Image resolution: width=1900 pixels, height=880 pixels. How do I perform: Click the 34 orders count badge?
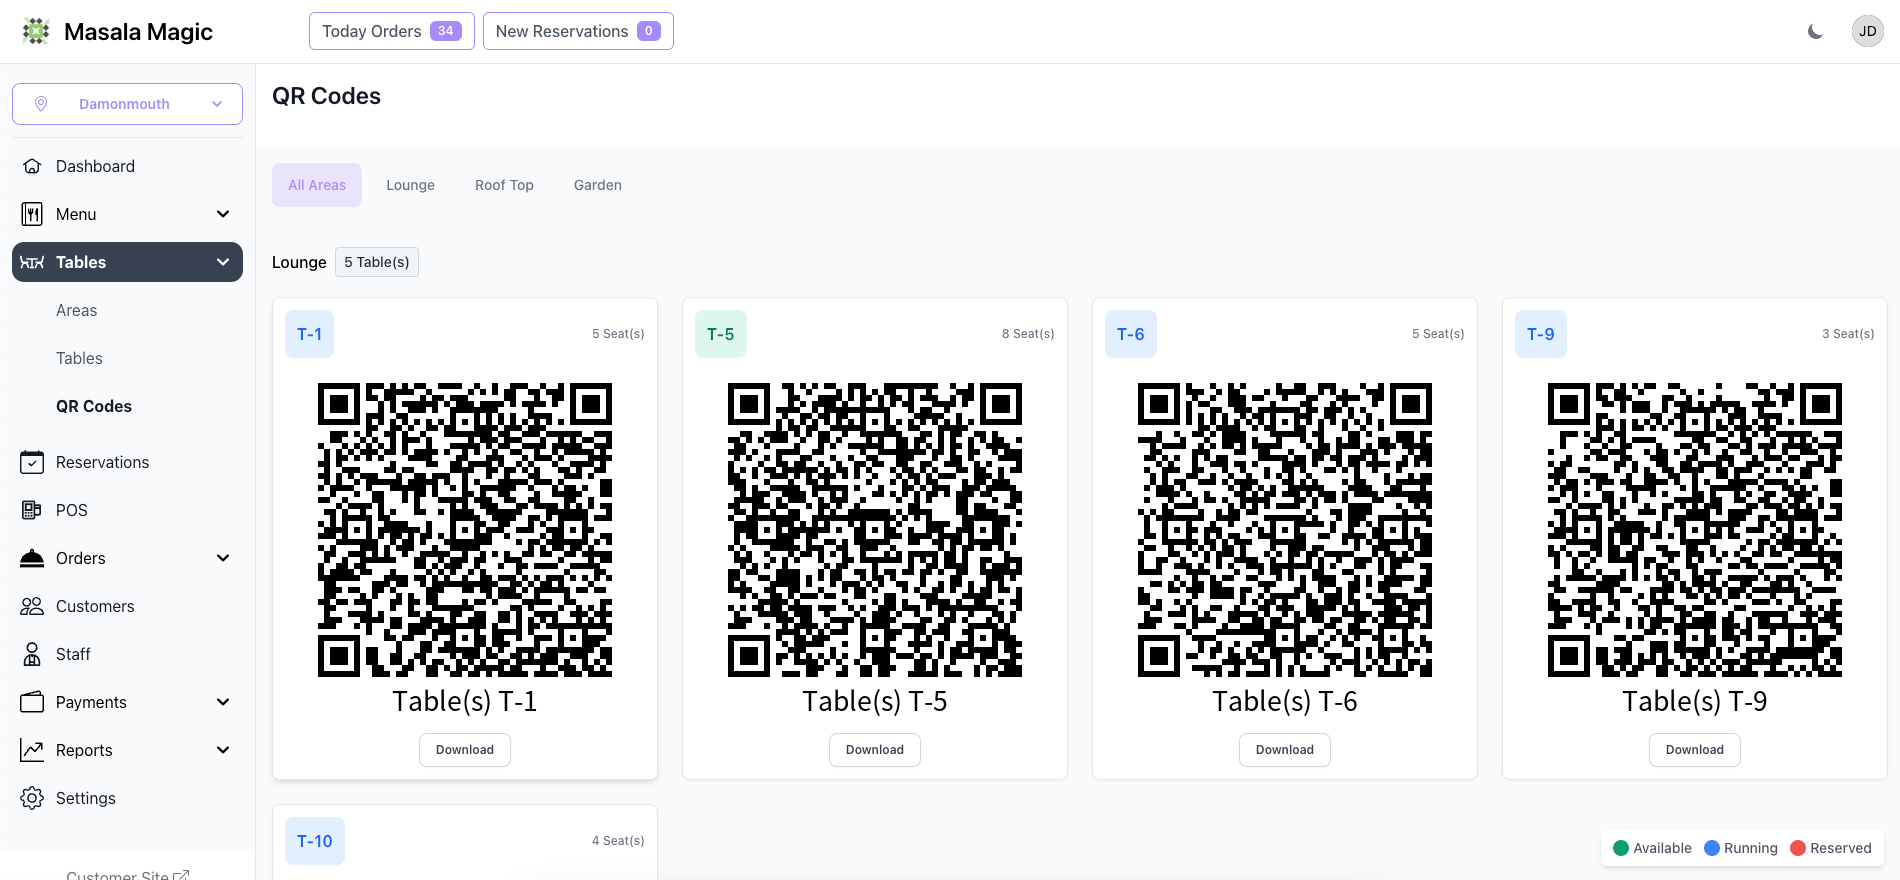(x=446, y=31)
